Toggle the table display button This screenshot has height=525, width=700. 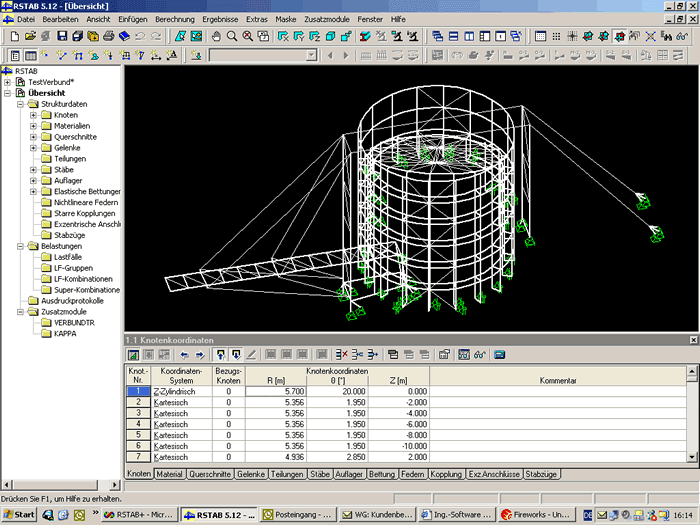pos(30,55)
